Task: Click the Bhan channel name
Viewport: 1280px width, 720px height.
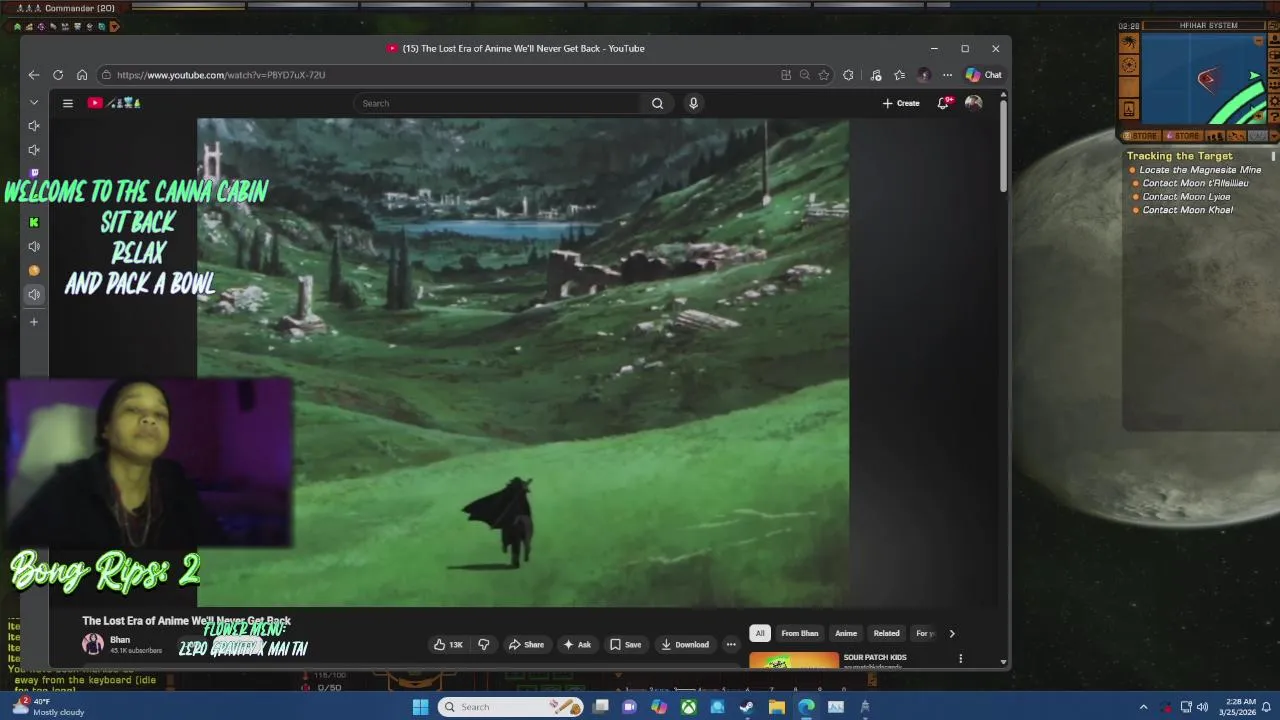Action: (x=120, y=640)
